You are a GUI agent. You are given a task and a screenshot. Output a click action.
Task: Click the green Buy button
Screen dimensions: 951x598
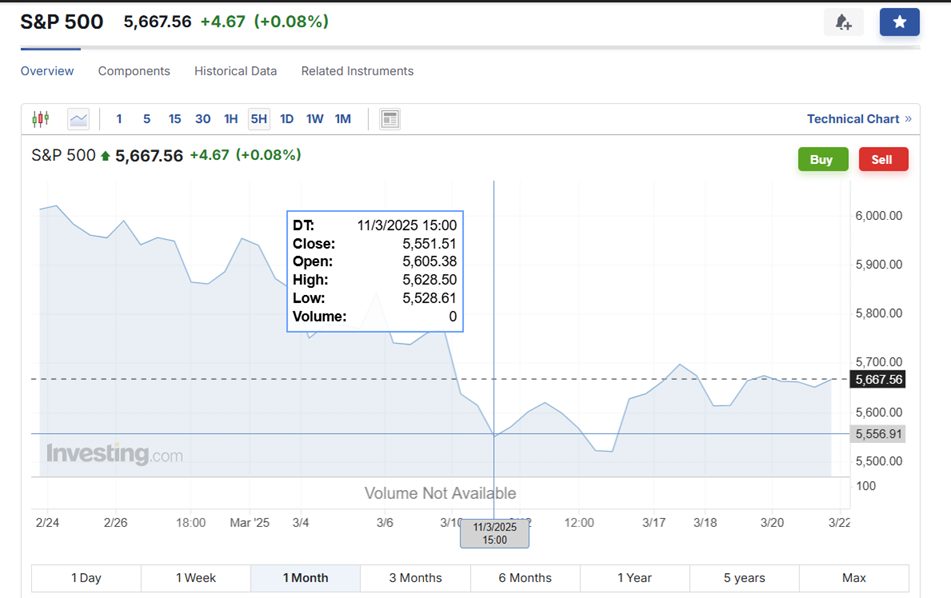(822, 160)
